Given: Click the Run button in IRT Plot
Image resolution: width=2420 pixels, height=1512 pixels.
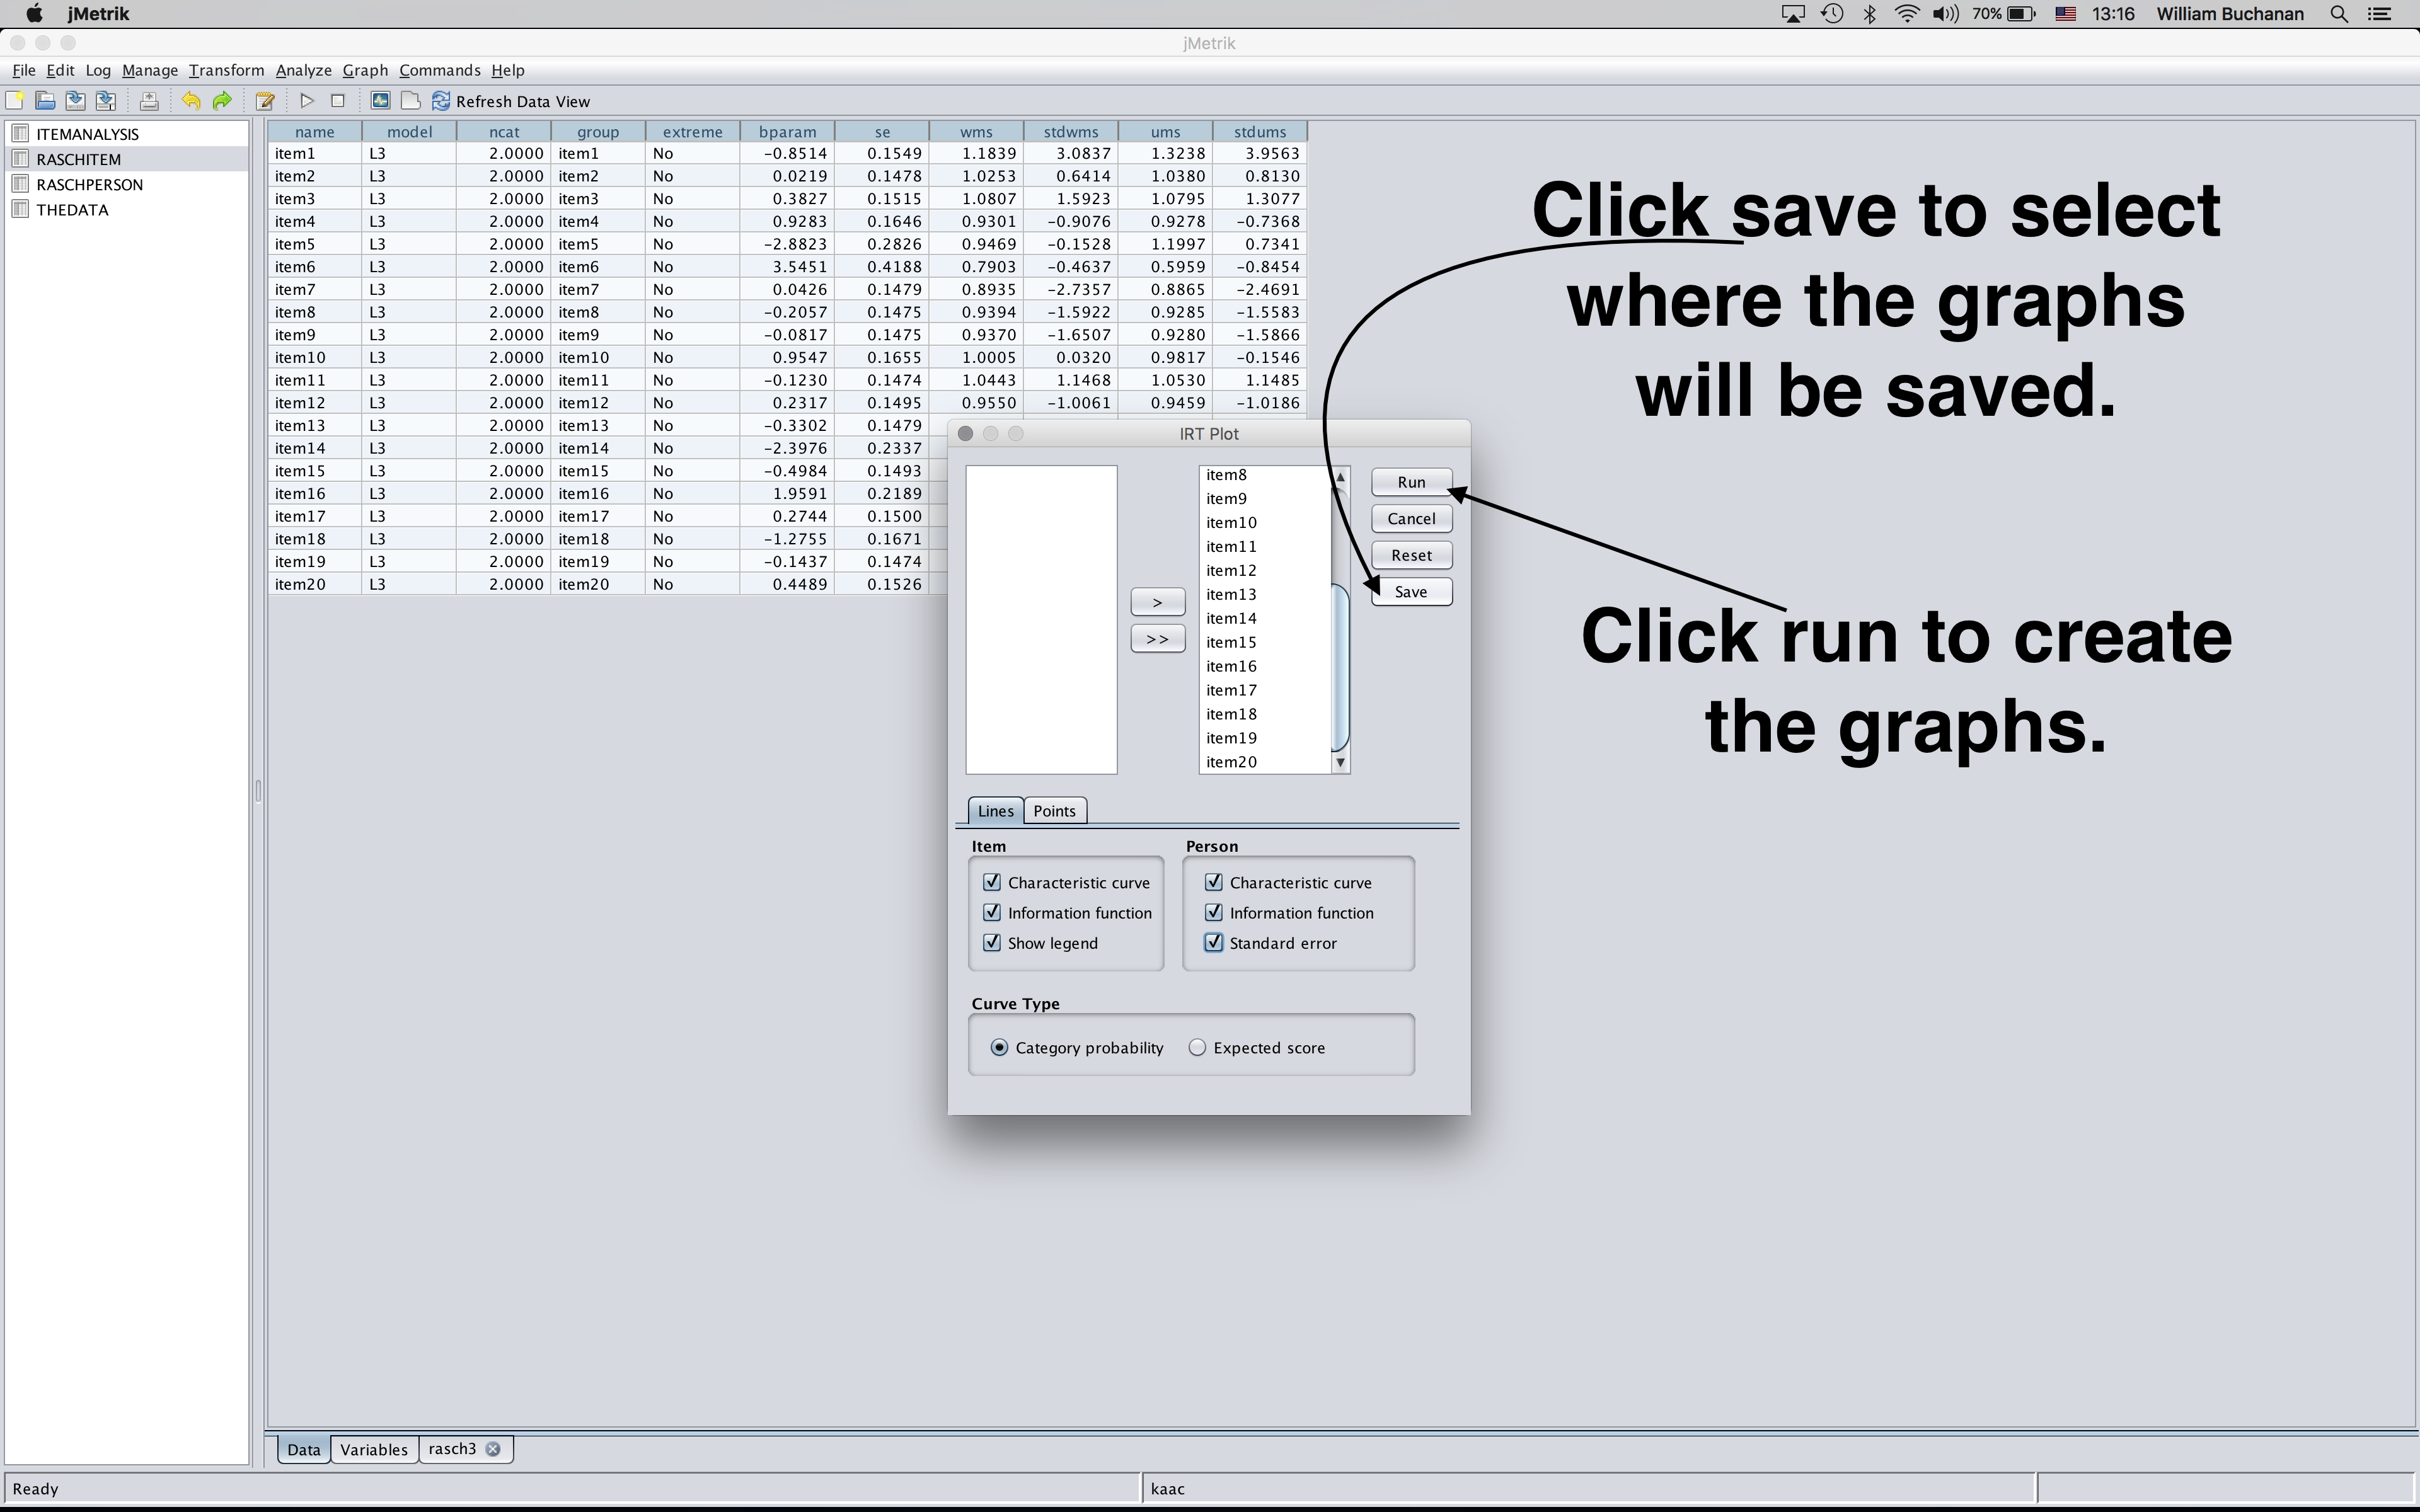Looking at the screenshot, I should (x=1411, y=482).
